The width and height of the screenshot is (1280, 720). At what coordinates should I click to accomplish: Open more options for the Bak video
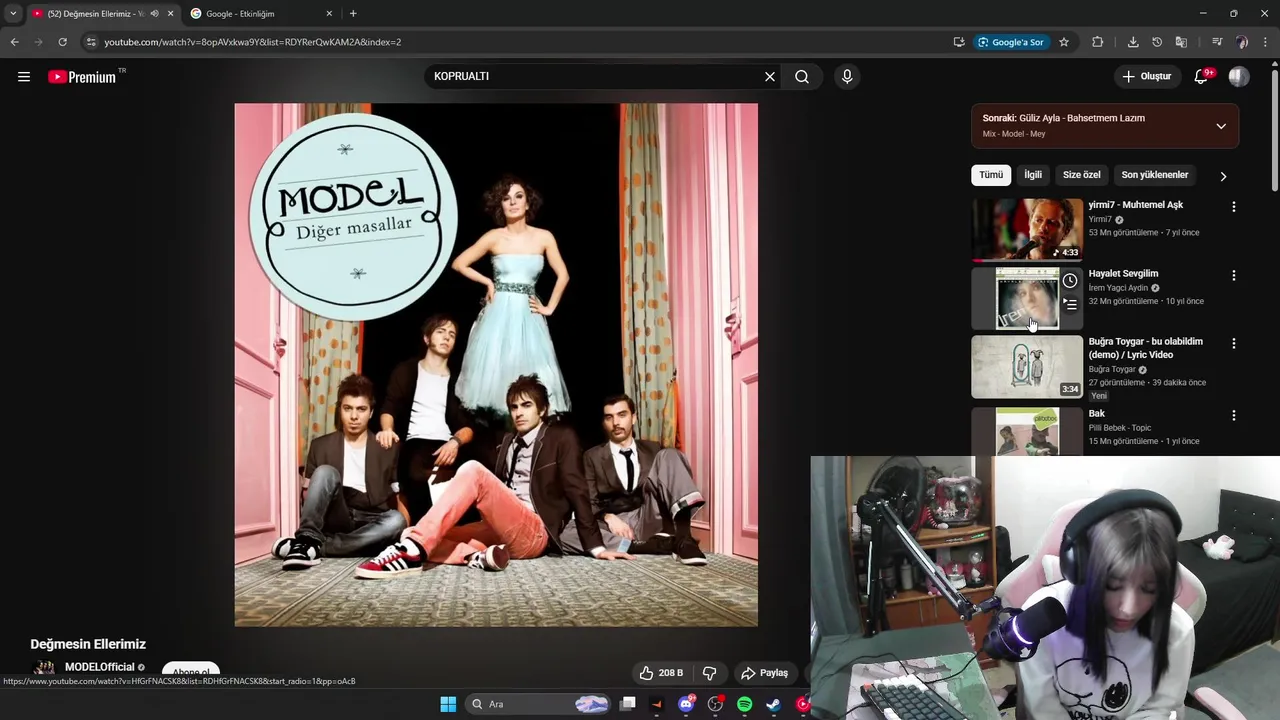coord(1233,415)
